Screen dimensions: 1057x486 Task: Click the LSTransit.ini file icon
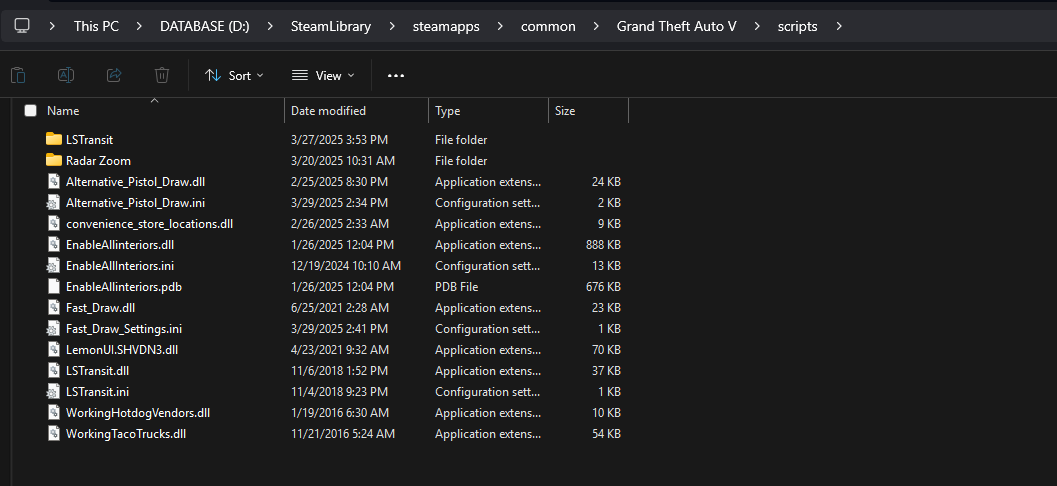coord(54,392)
